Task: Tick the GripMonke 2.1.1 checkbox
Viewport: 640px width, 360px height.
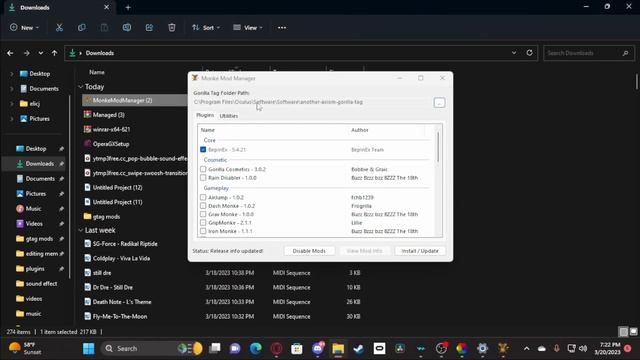Action: point(203,222)
